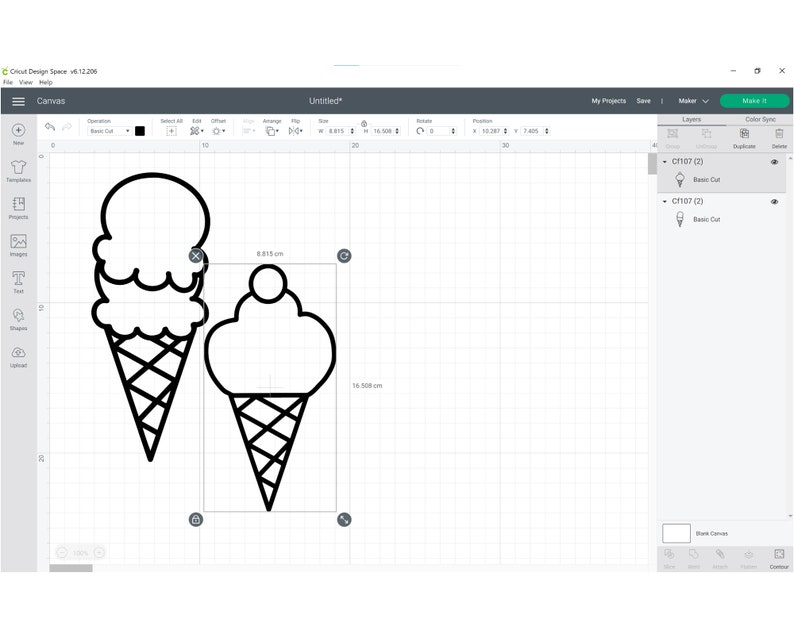Click the vertical canvas scrollbar thumb
This screenshot has width=794, height=638.
pyautogui.click(x=652, y=164)
